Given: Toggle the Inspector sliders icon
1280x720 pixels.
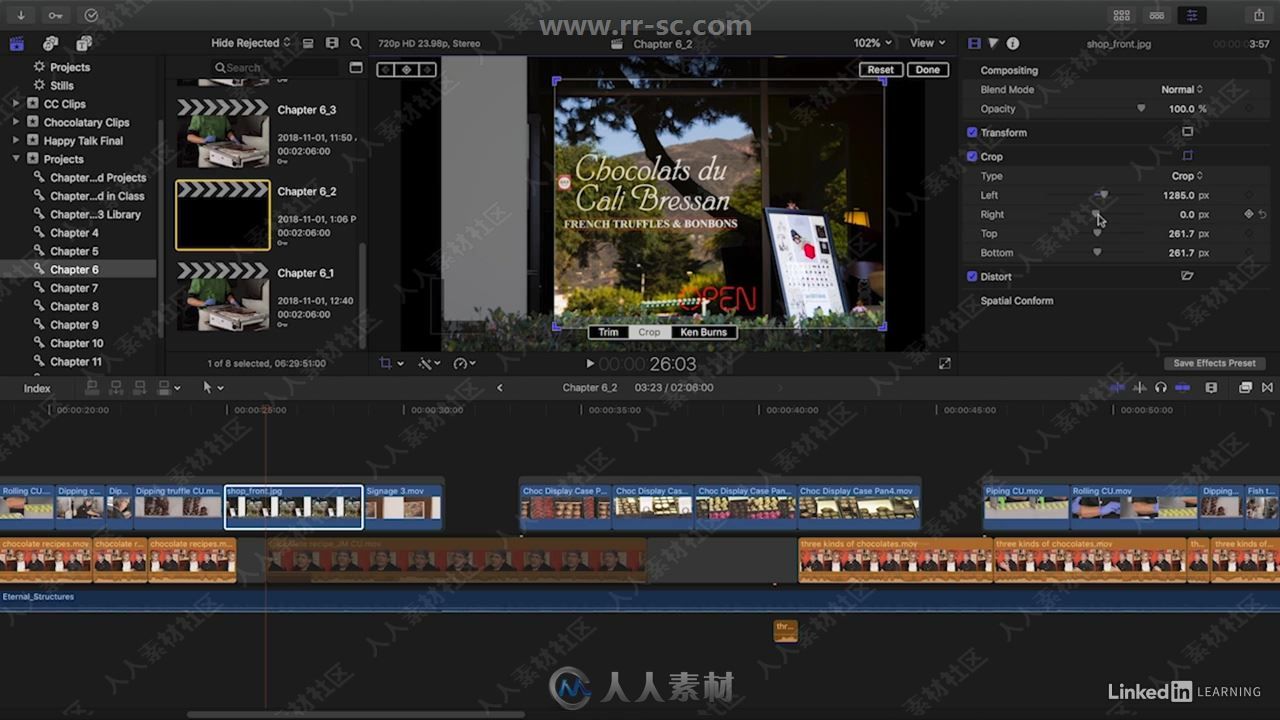Looking at the screenshot, I should (1192, 15).
